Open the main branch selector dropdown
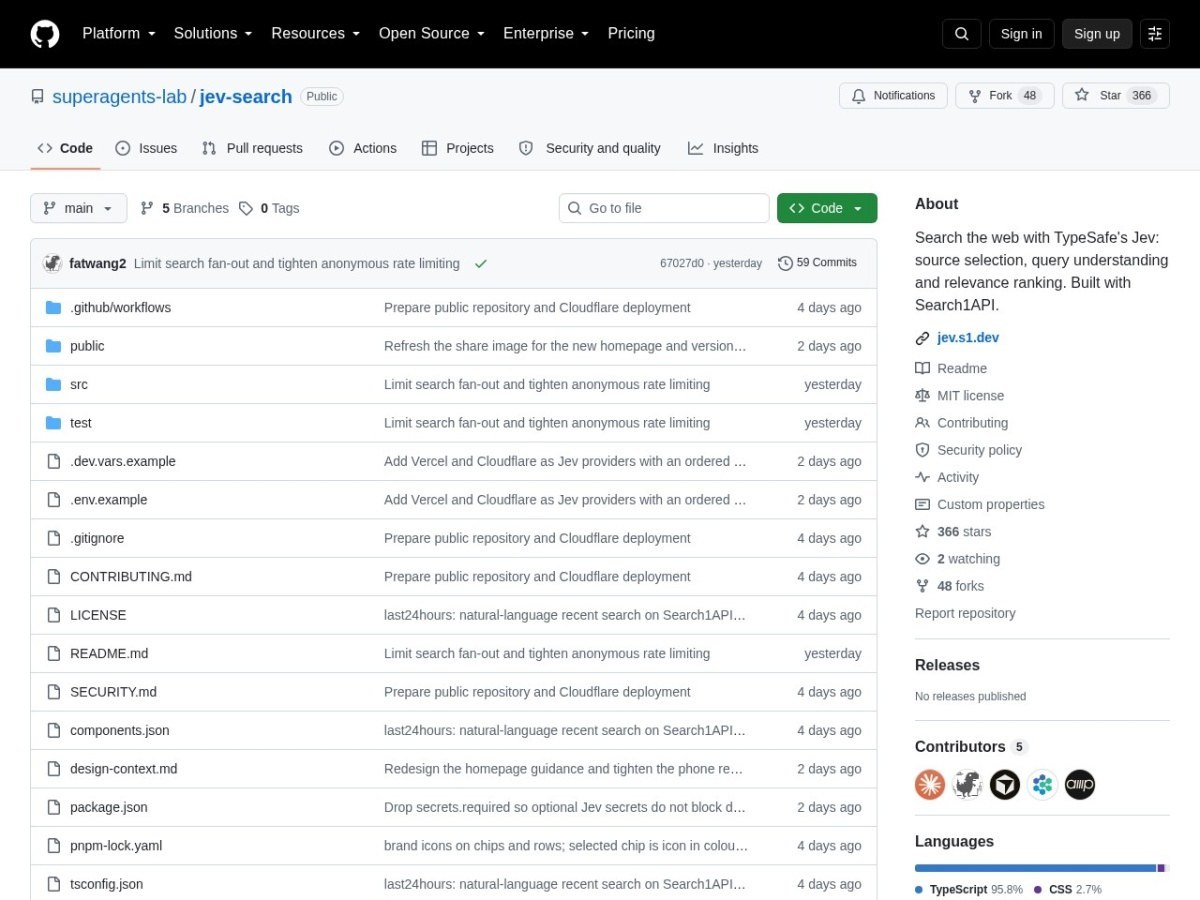 [x=79, y=208]
